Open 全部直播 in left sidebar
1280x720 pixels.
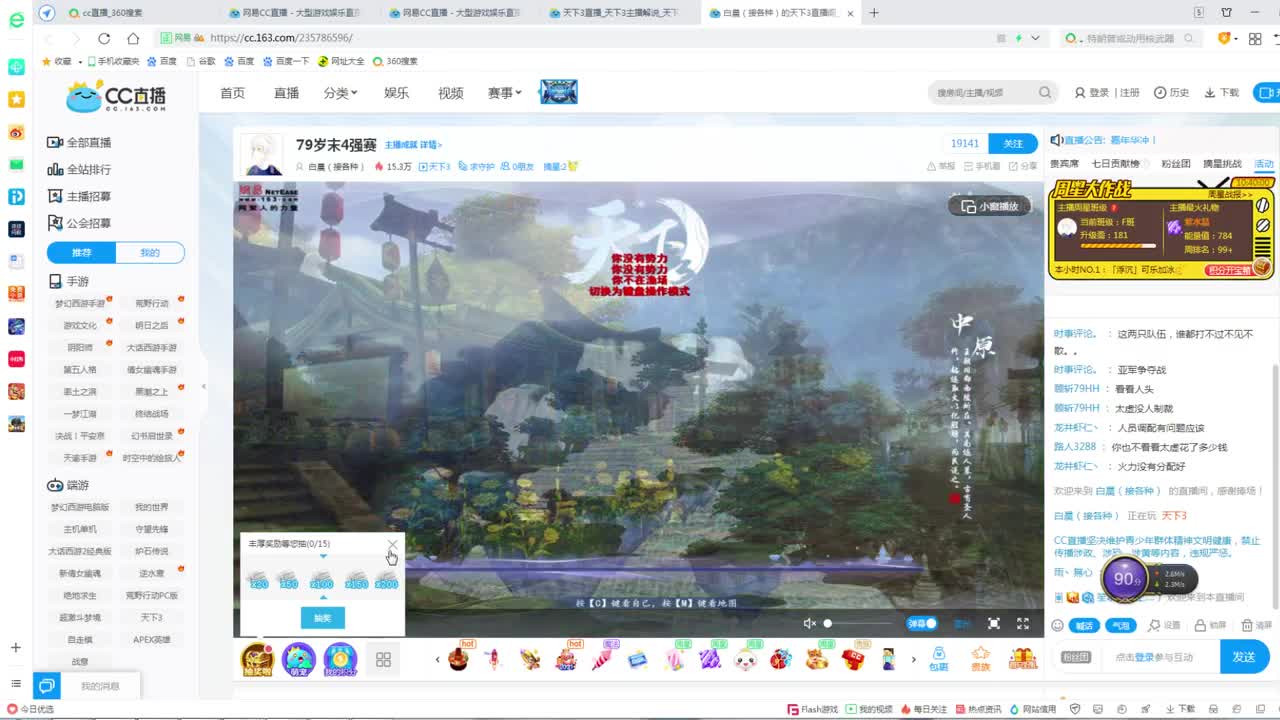(80, 143)
